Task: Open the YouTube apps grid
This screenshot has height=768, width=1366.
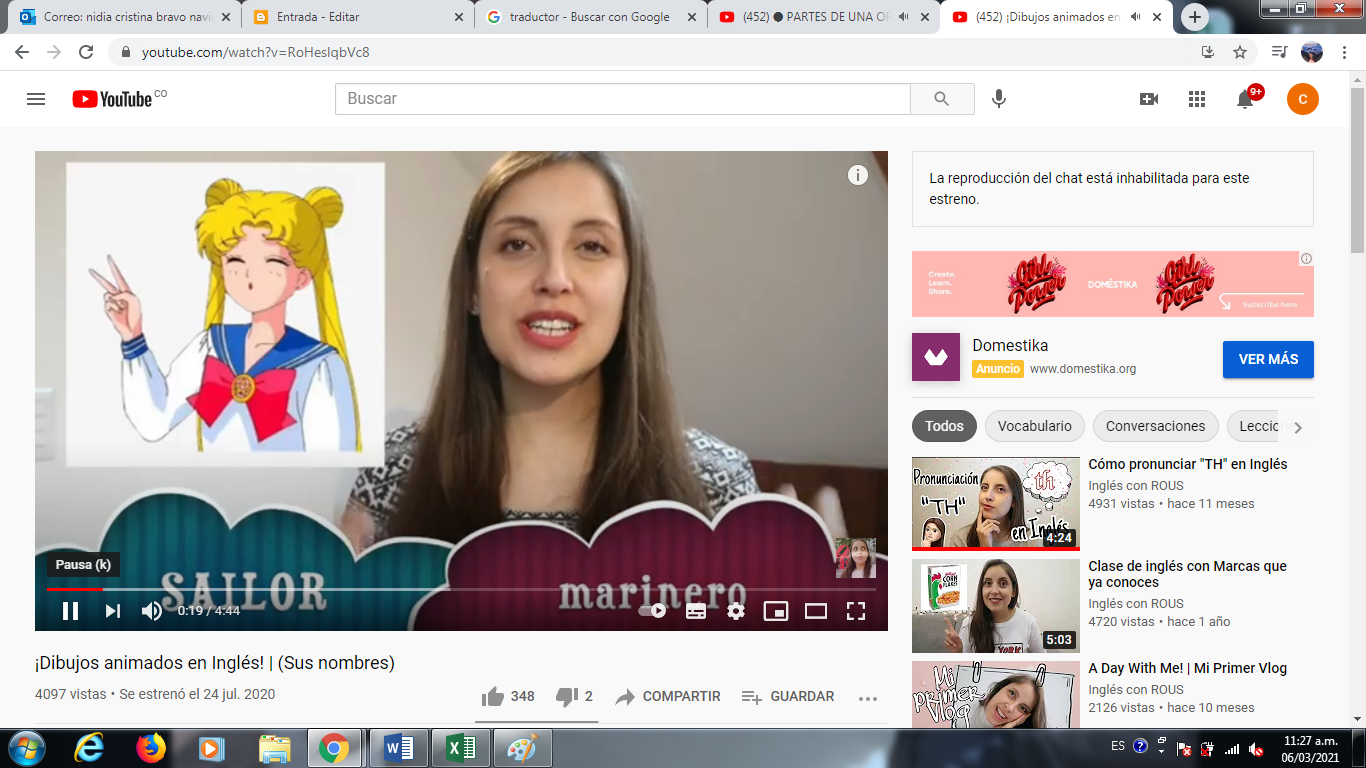Action: [1197, 99]
